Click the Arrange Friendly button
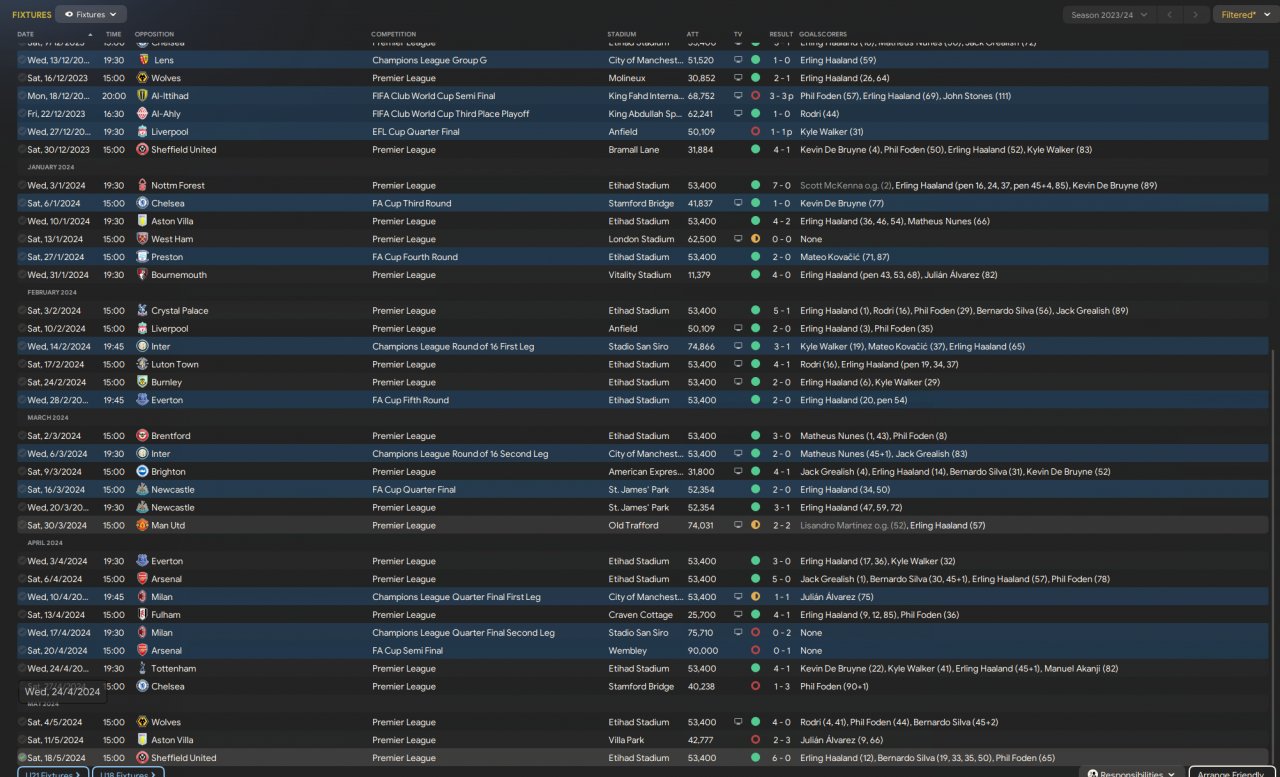The width and height of the screenshot is (1280, 777). 1232,774
